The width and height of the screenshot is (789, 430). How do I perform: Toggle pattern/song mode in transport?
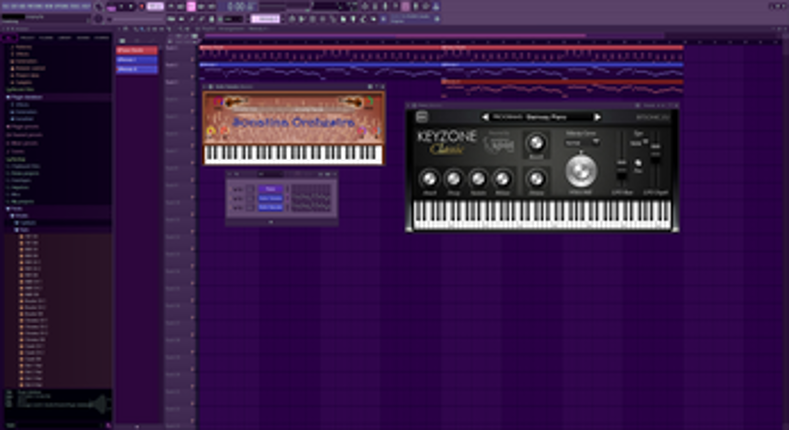(111, 7)
